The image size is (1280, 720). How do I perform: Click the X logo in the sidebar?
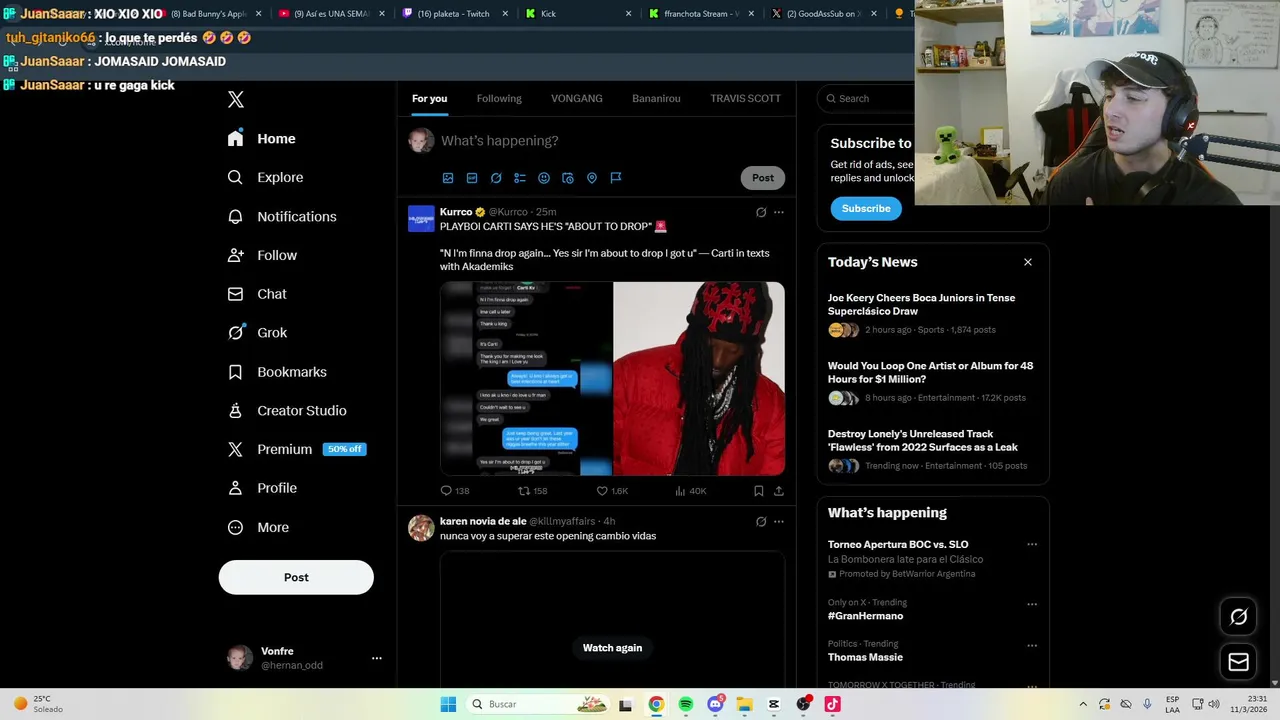point(235,99)
